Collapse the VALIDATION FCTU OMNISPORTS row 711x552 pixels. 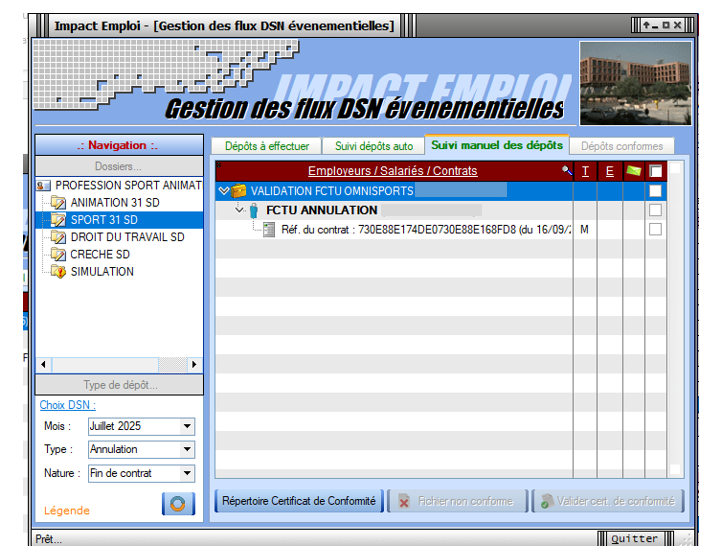224,191
